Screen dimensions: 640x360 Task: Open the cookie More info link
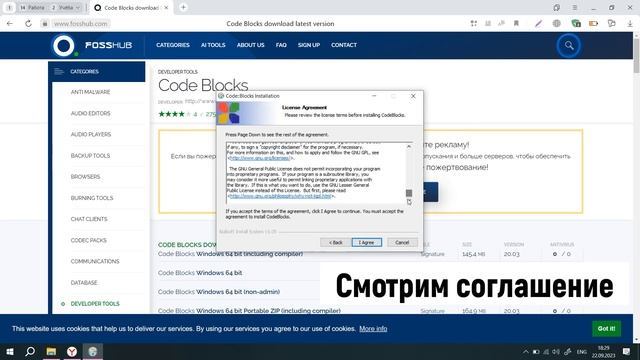pos(373,329)
